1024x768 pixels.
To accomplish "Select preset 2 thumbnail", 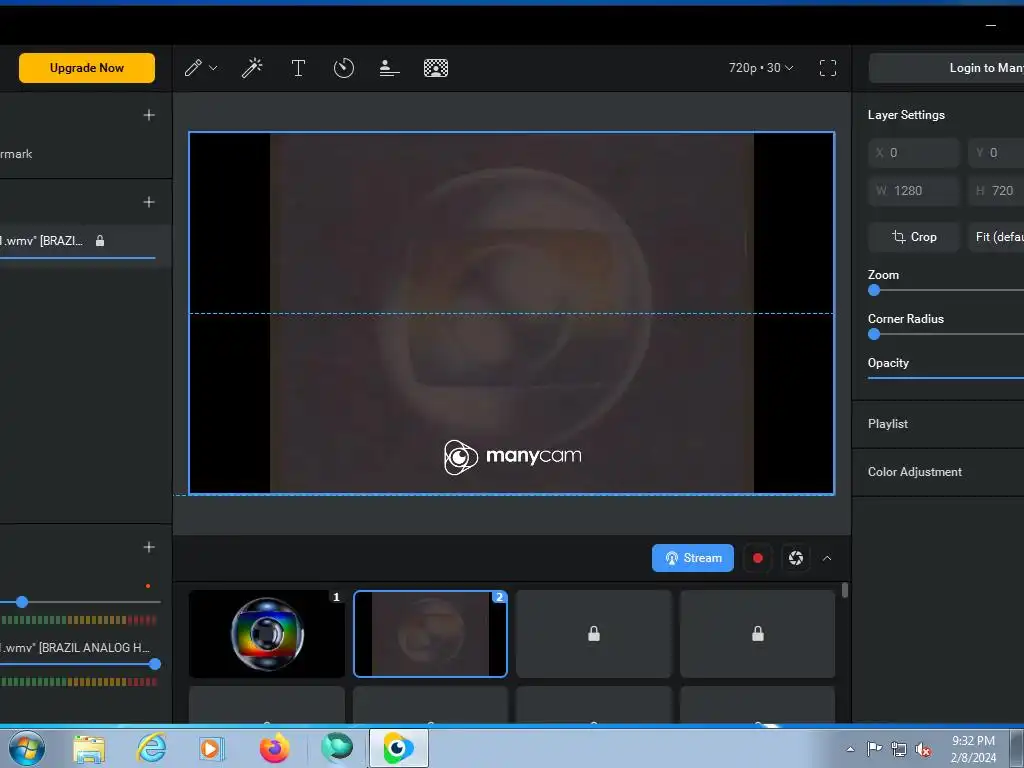I will (x=430, y=633).
